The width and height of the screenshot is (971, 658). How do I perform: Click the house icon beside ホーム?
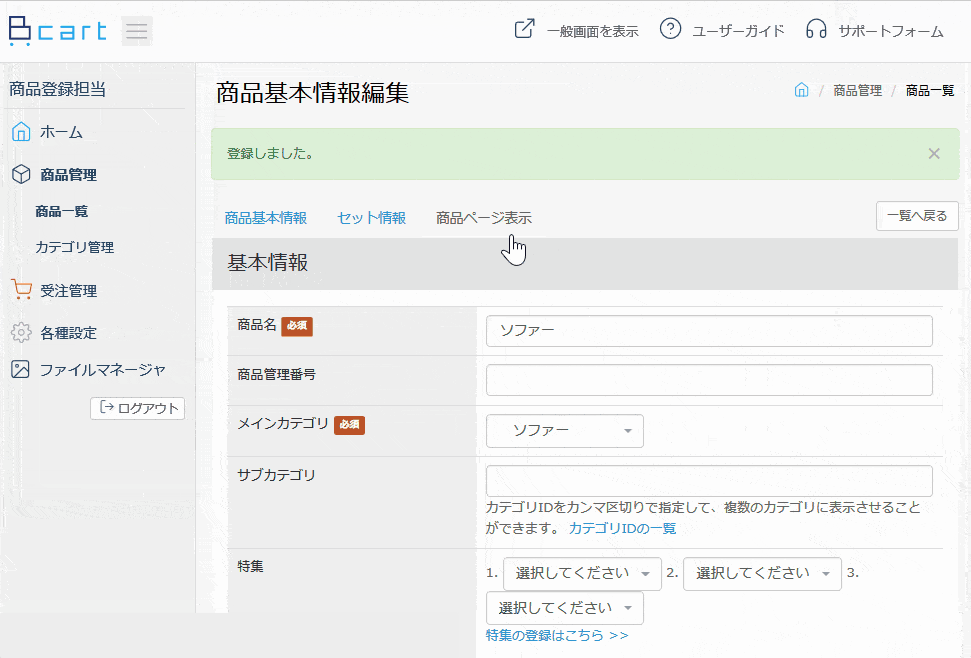(21, 132)
